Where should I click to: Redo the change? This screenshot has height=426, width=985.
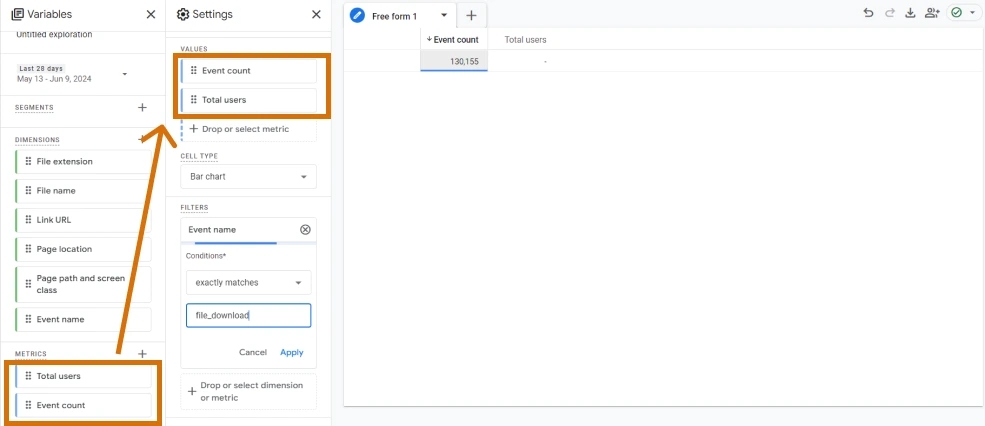(x=890, y=13)
